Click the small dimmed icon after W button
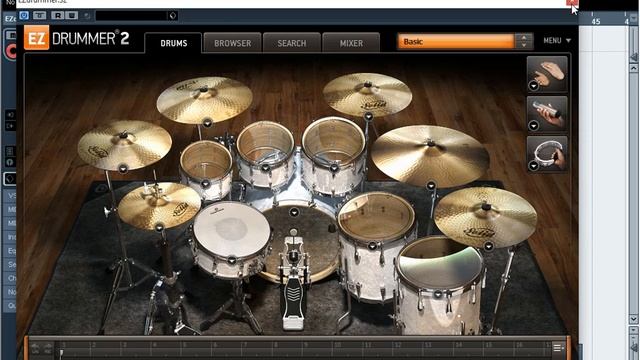Image resolution: width=640 pixels, height=360 pixels. pos(87,16)
